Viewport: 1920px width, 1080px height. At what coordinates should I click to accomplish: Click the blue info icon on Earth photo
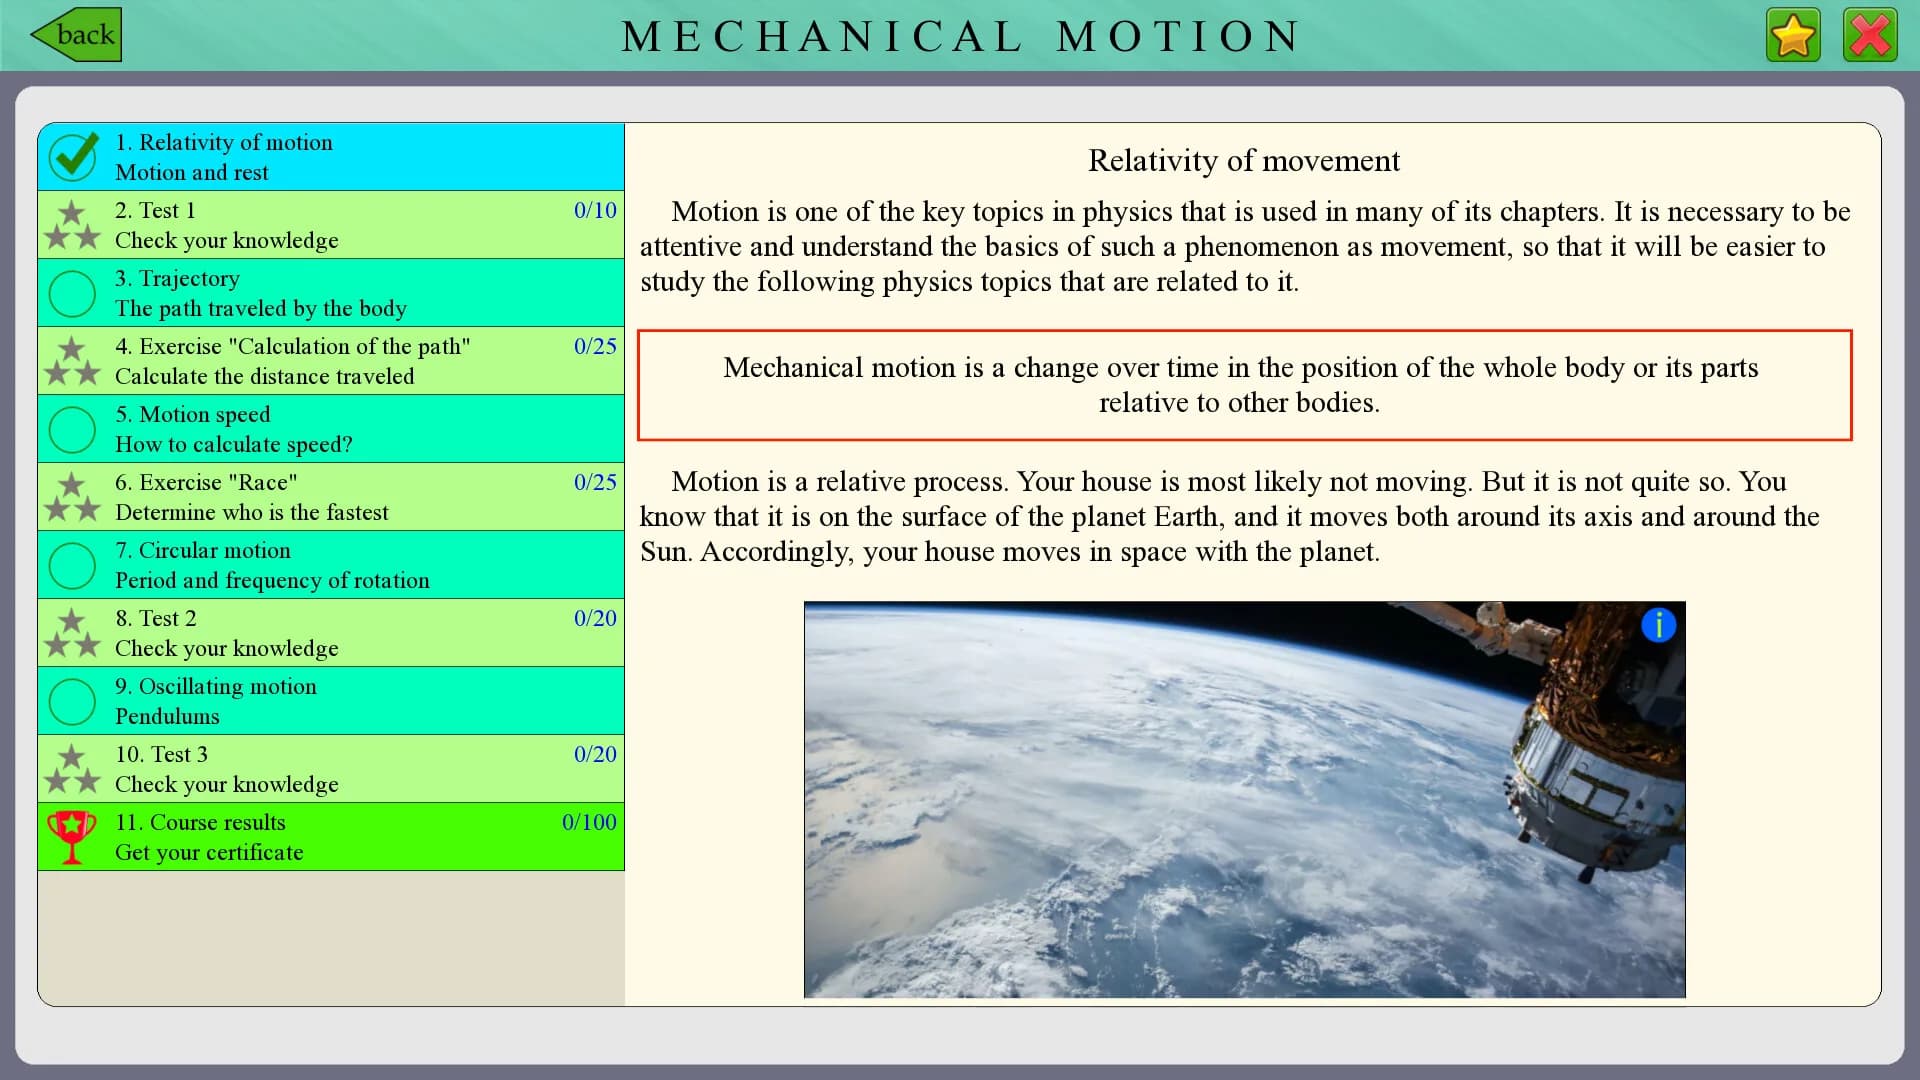(1658, 625)
